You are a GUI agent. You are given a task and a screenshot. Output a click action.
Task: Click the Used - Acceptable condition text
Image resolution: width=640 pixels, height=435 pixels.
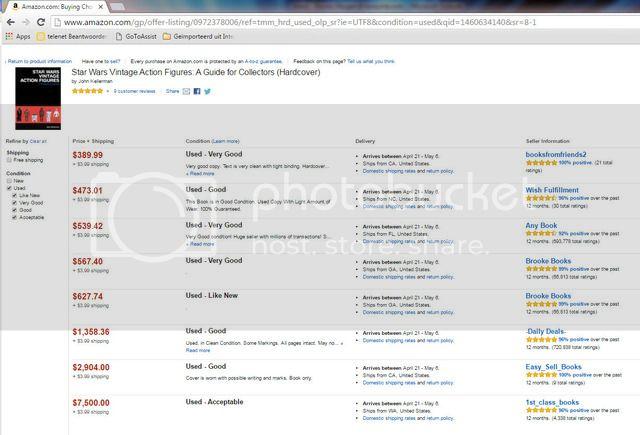(x=214, y=402)
